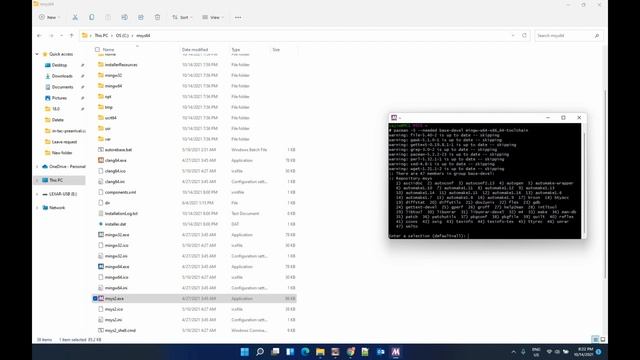Image resolution: width=640 pixels, height=360 pixels.
Task: Click the Cut scissors icon
Action: pyautogui.click(x=75, y=17)
